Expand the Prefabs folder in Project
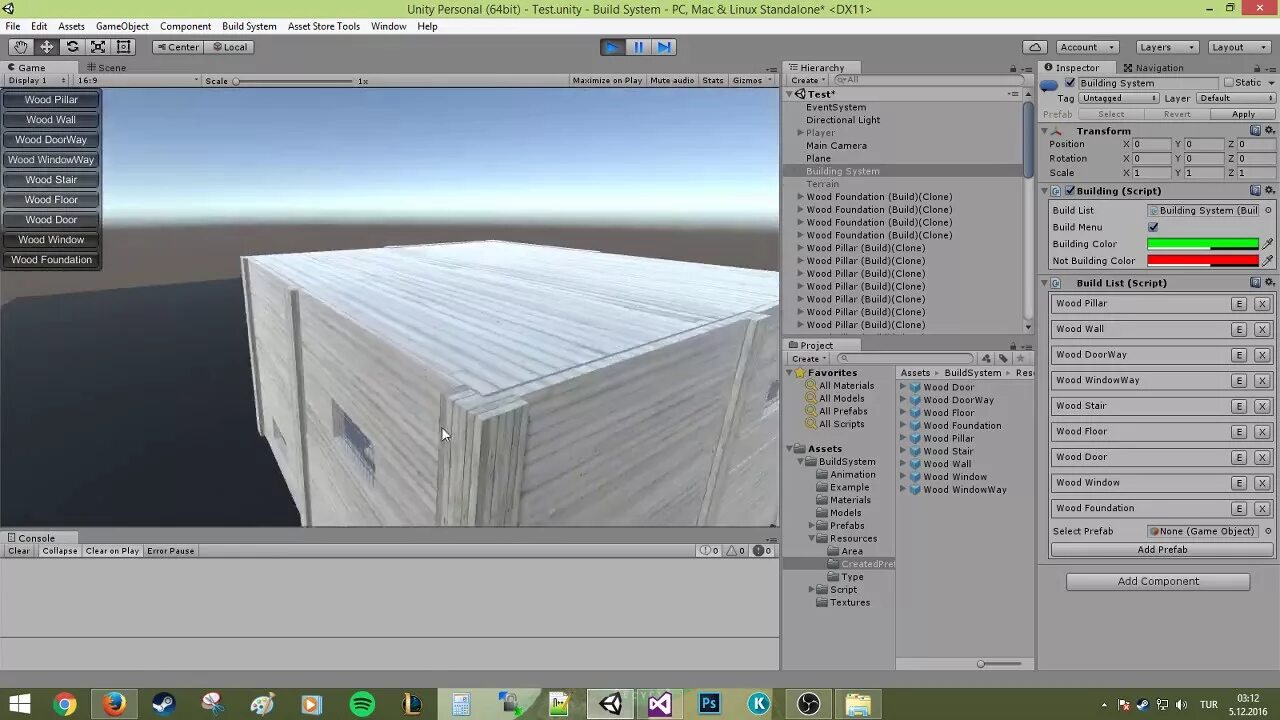1280x720 pixels. (x=813, y=526)
